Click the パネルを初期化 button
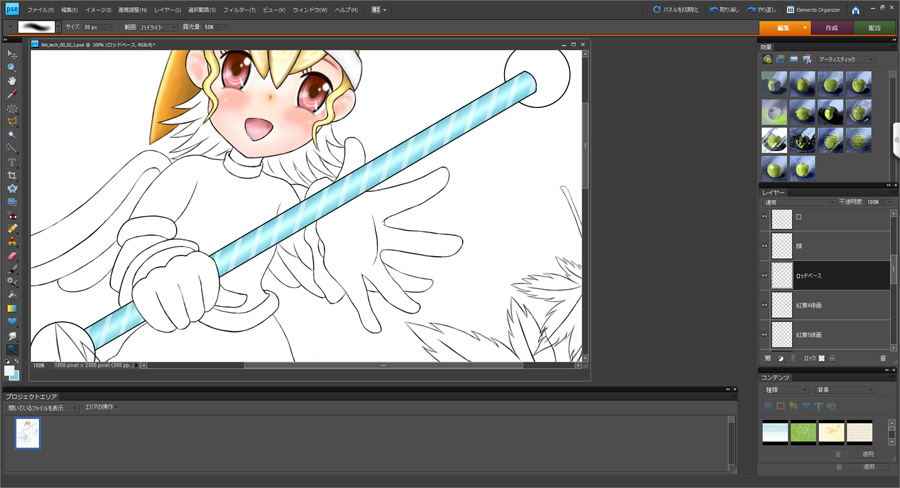Screen dimensions: 900x488 coord(676,9)
